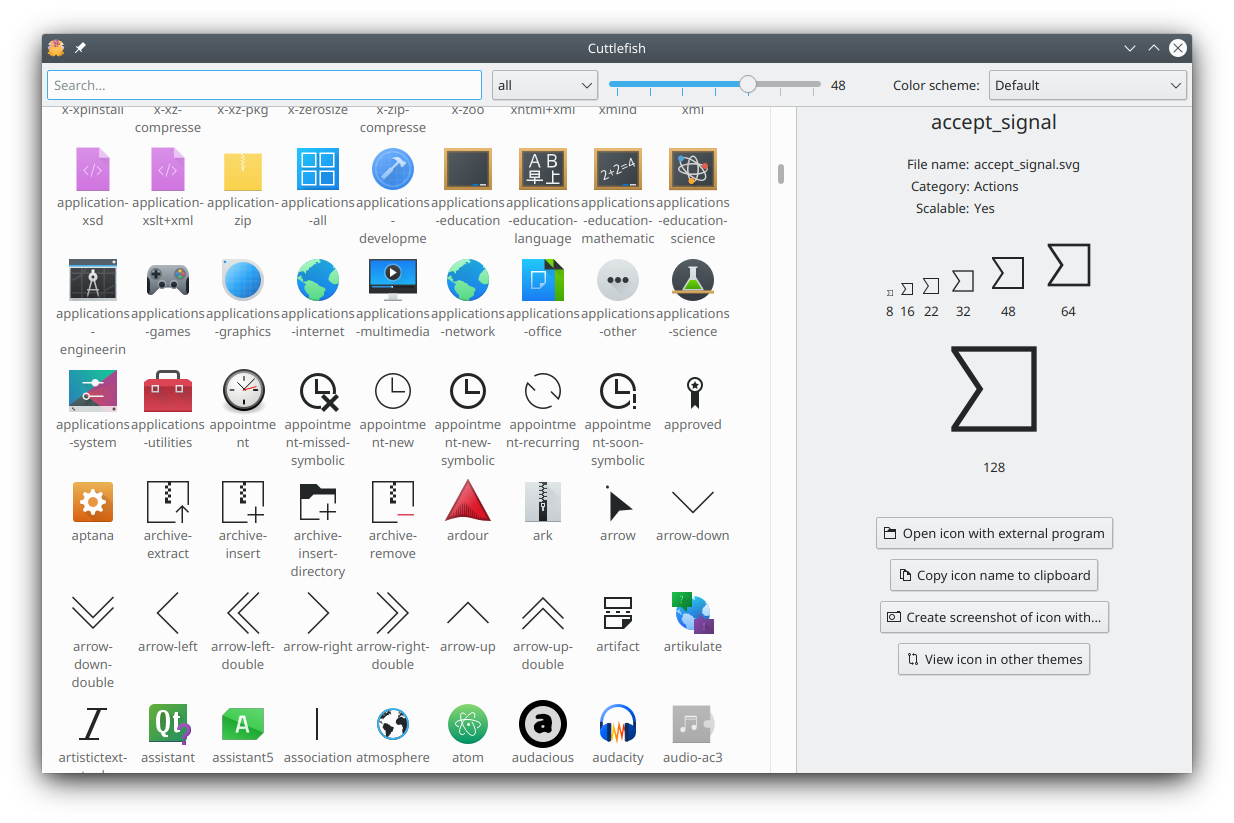
Task: Click inside the Search field
Action: coord(264,85)
